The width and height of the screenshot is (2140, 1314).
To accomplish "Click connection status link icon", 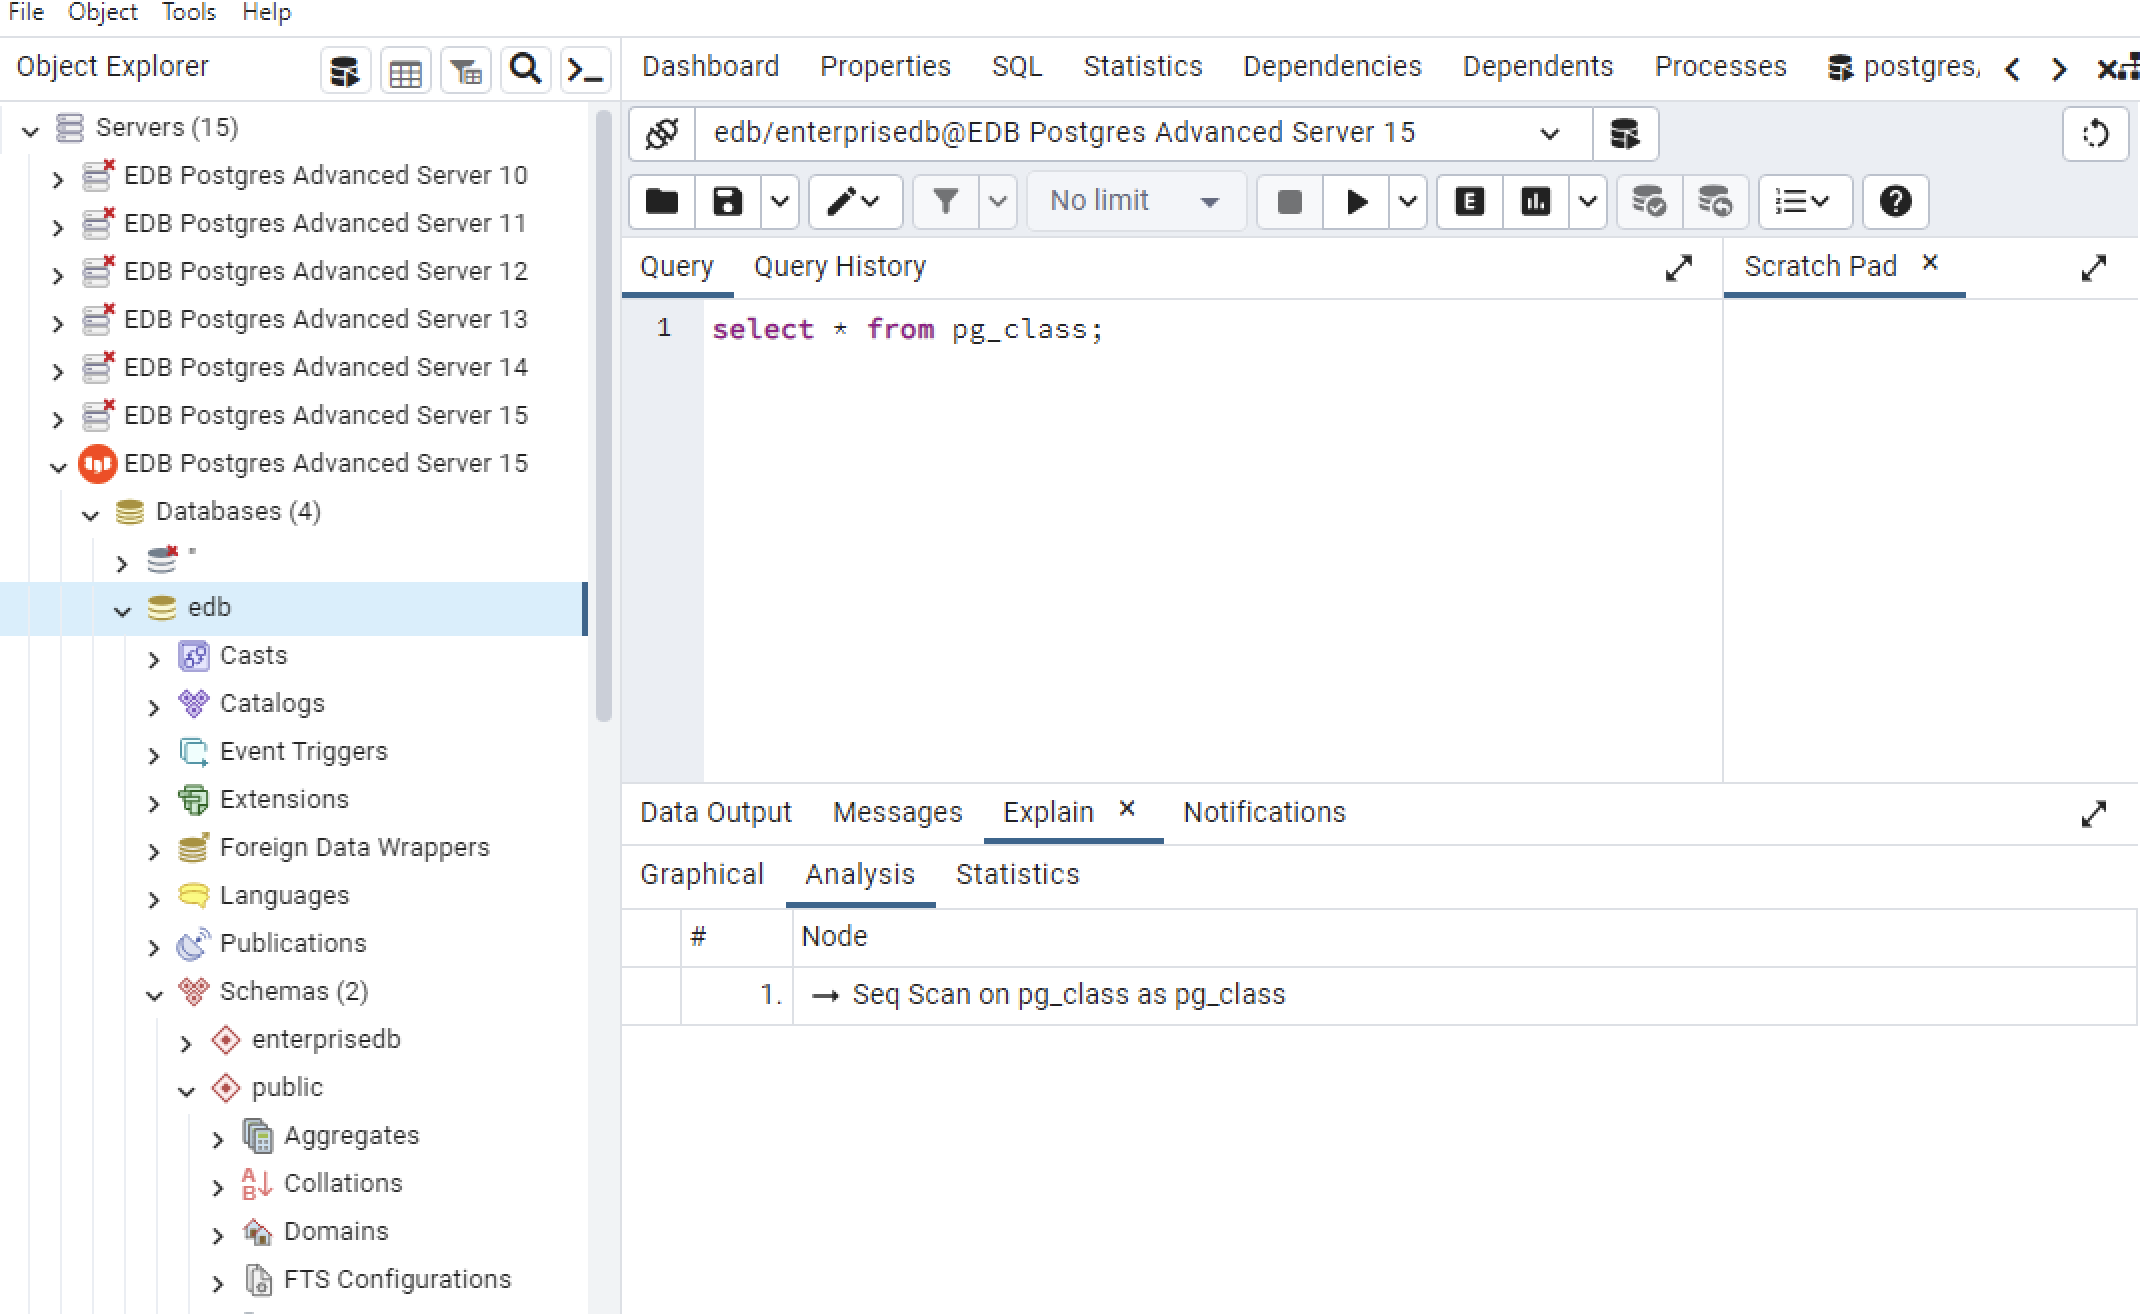I will click(x=662, y=133).
